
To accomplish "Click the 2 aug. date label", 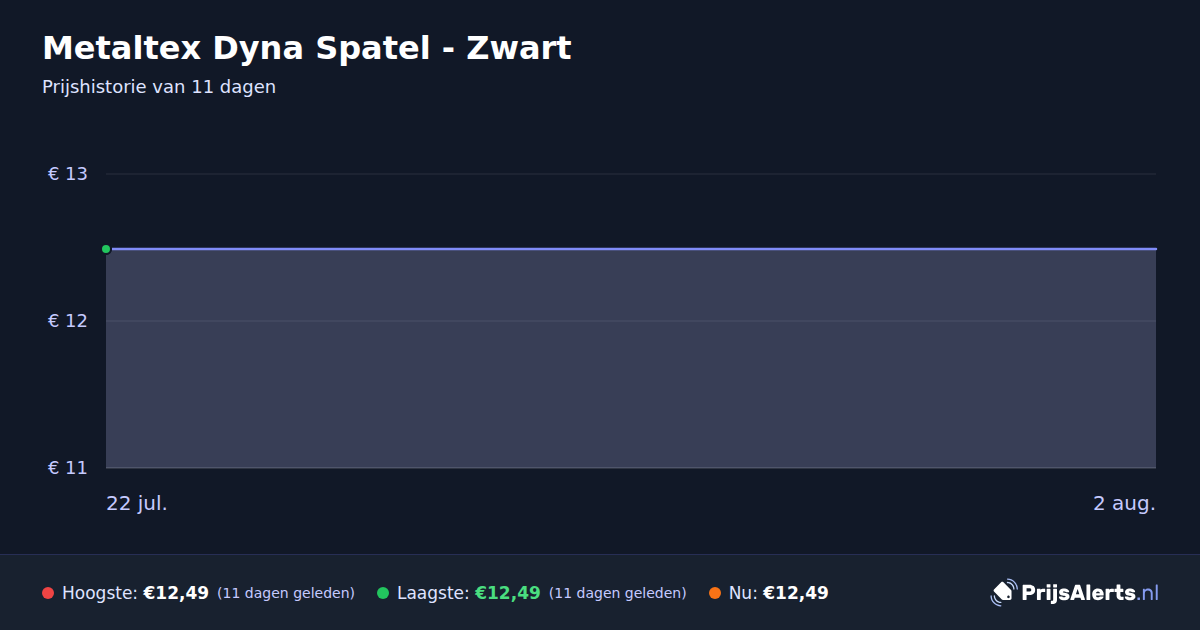I will click(x=1124, y=503).
